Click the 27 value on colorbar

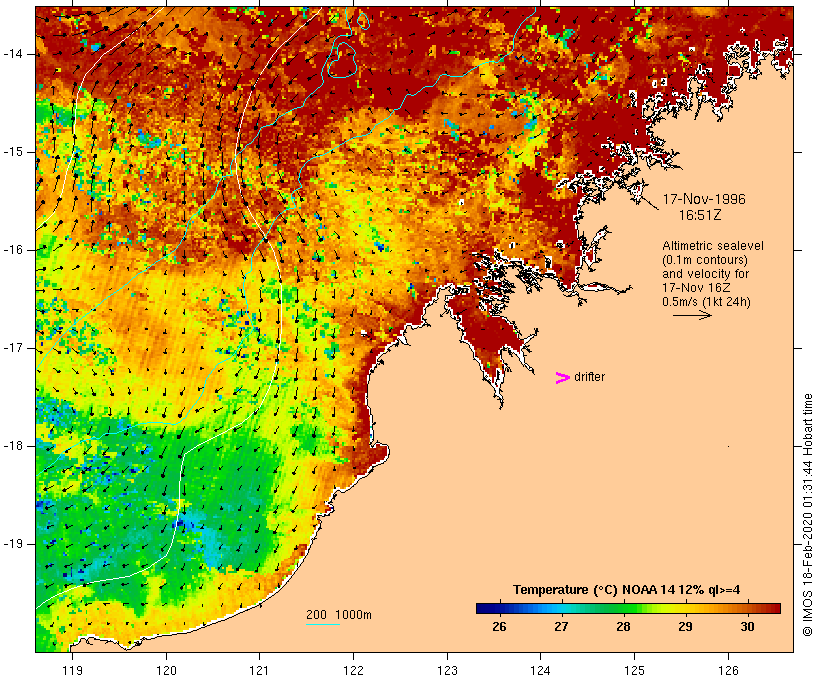pos(561,627)
